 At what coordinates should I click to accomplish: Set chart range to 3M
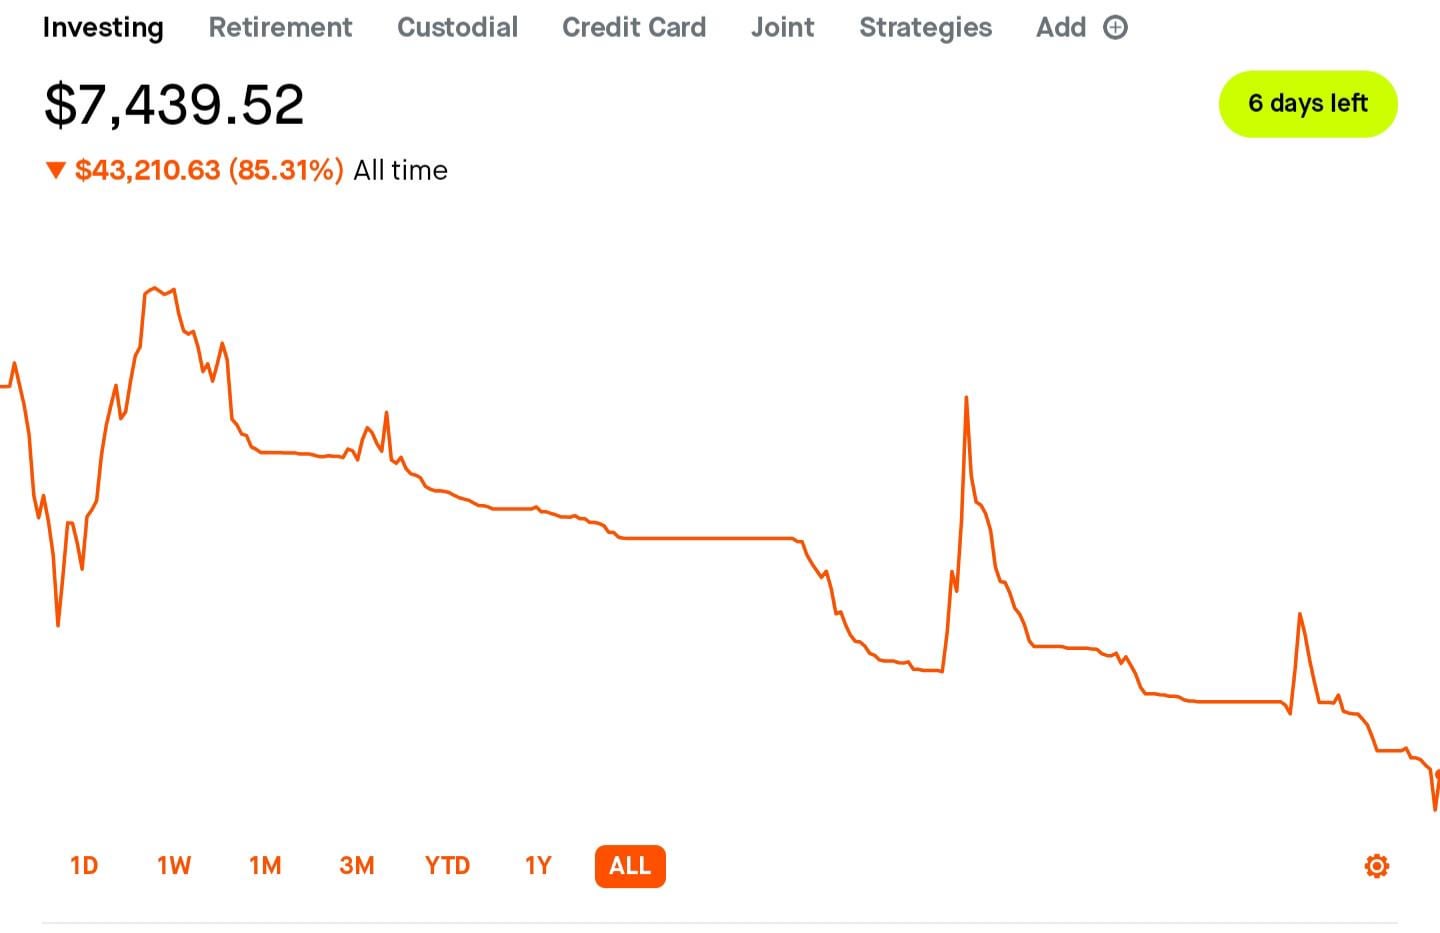(x=356, y=866)
